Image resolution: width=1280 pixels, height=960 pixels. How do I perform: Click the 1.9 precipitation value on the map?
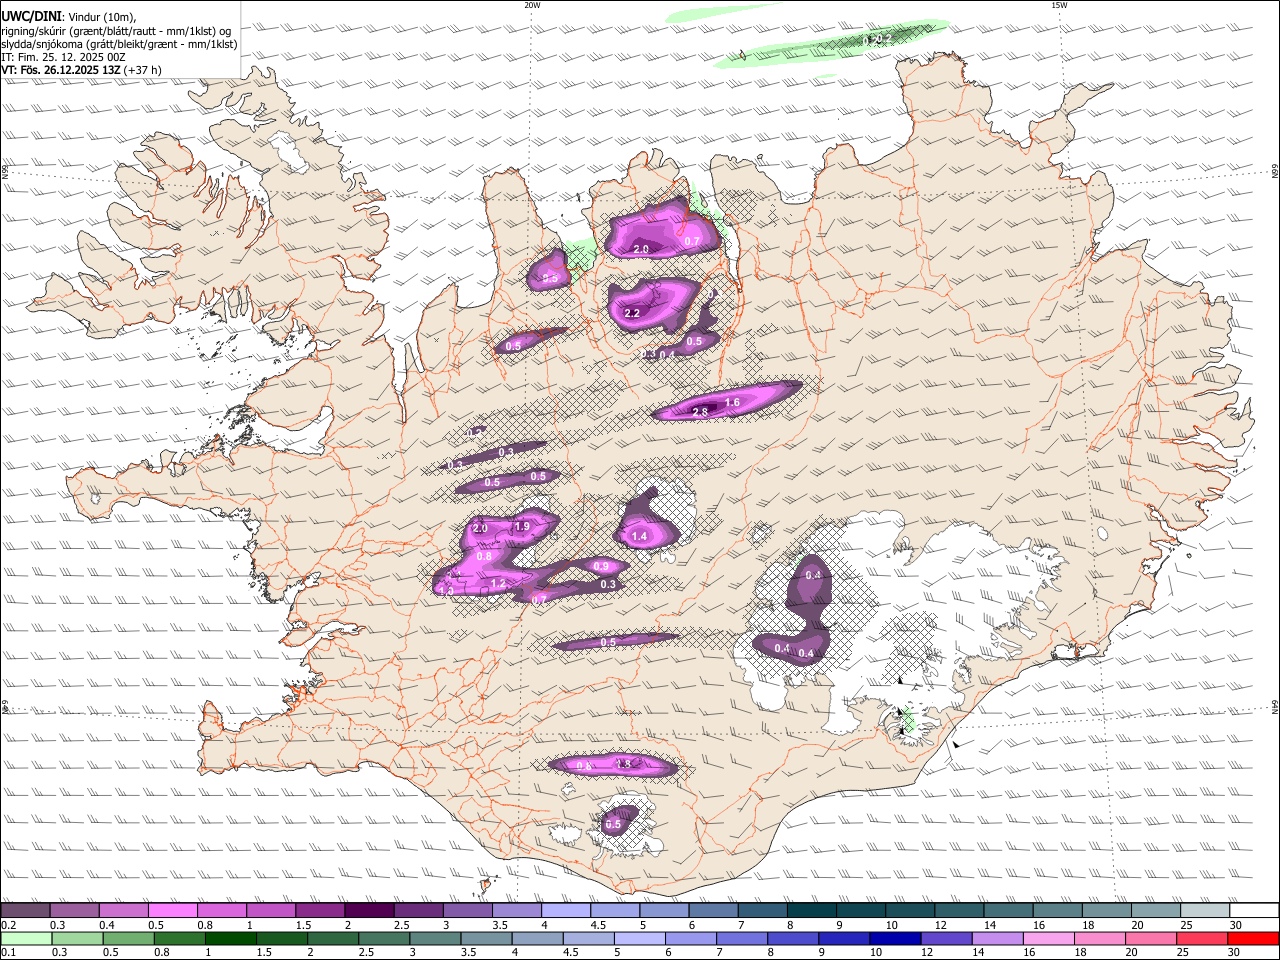click(x=522, y=526)
